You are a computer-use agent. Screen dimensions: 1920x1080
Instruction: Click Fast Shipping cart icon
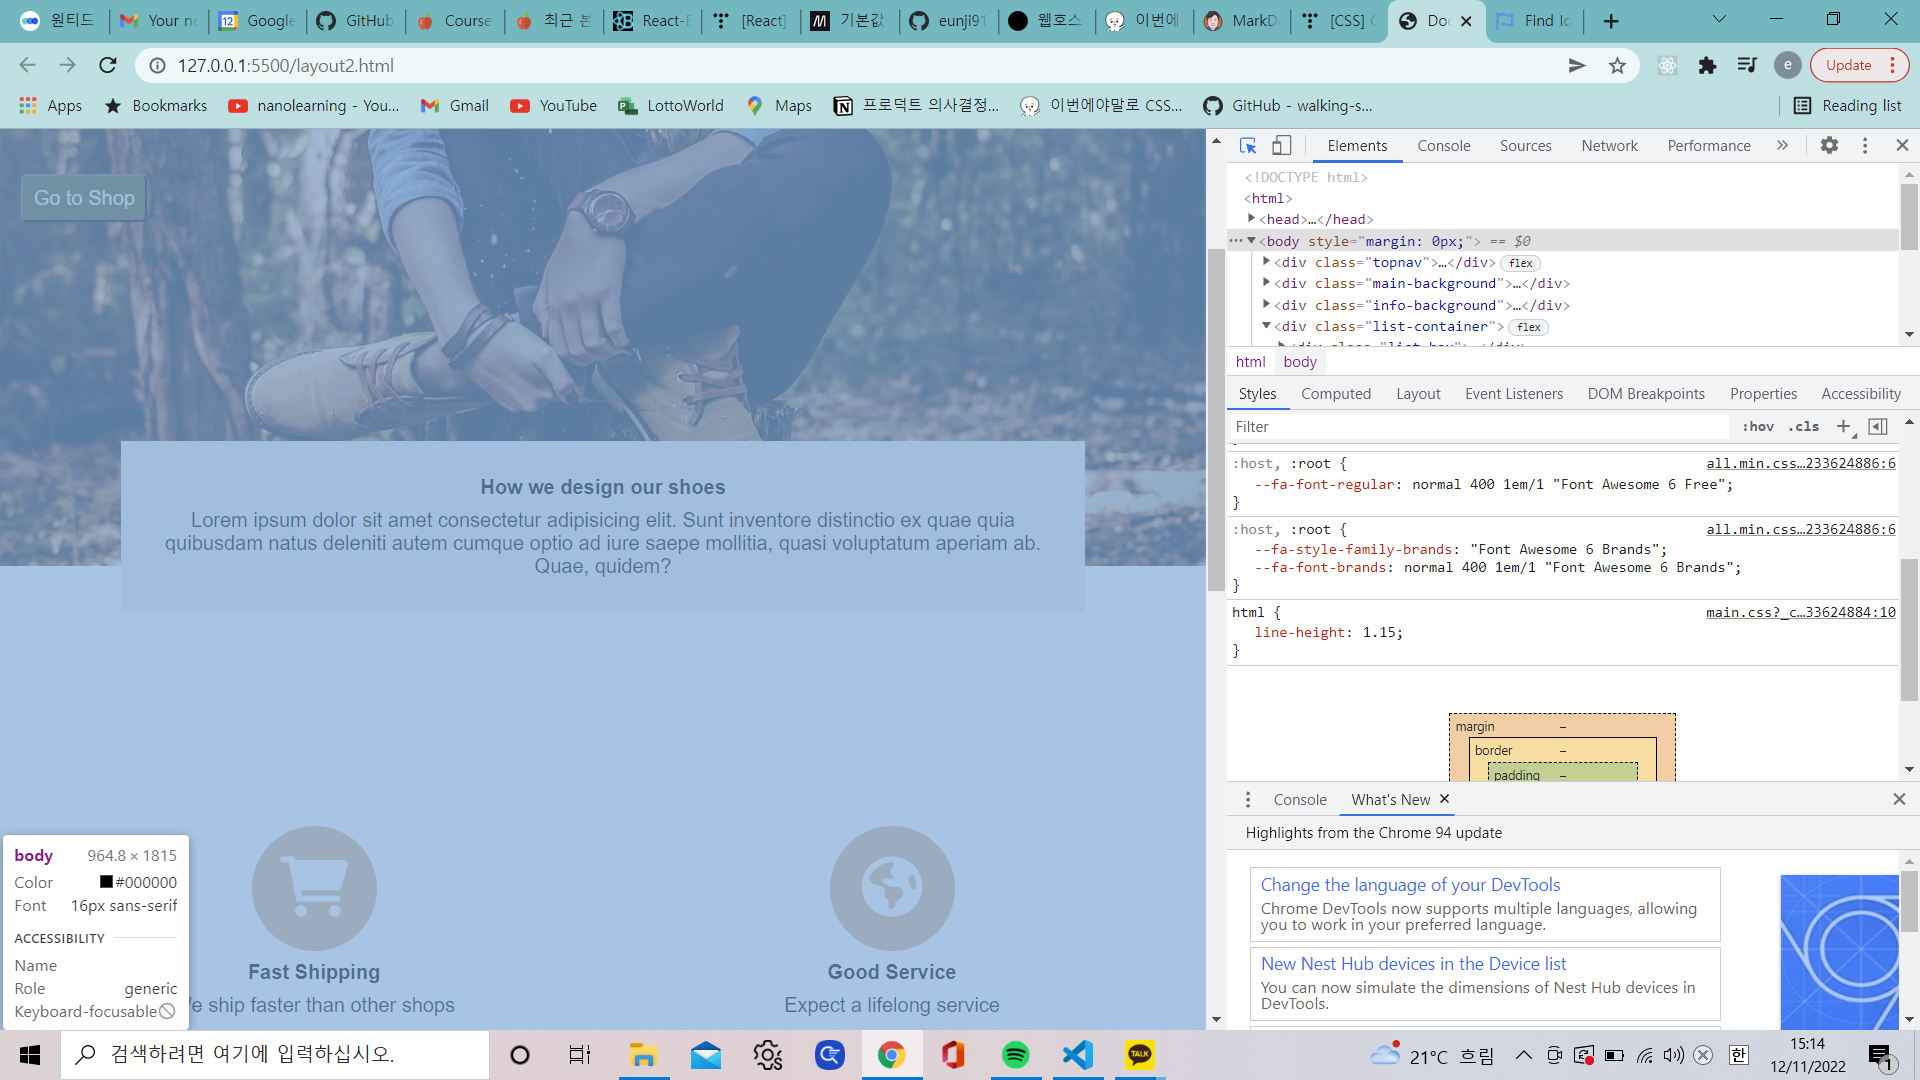point(314,888)
